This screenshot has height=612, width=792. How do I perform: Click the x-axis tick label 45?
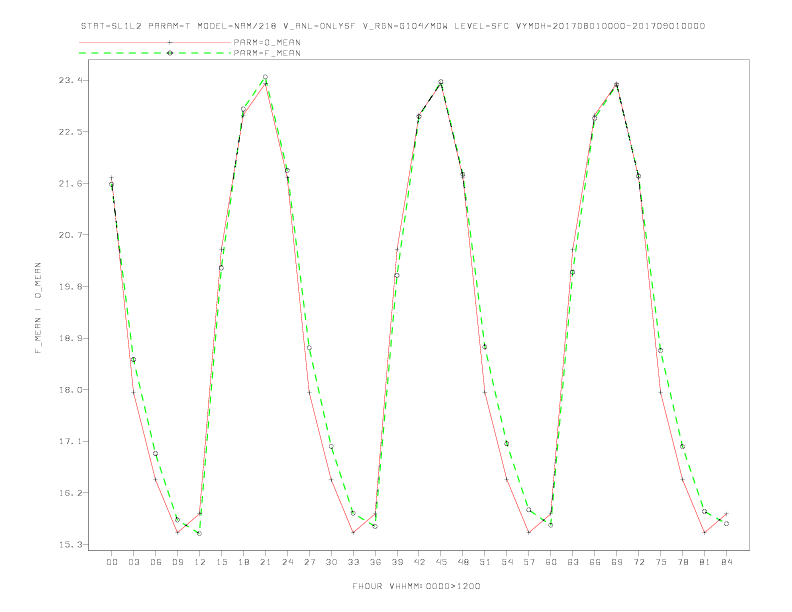coord(441,562)
